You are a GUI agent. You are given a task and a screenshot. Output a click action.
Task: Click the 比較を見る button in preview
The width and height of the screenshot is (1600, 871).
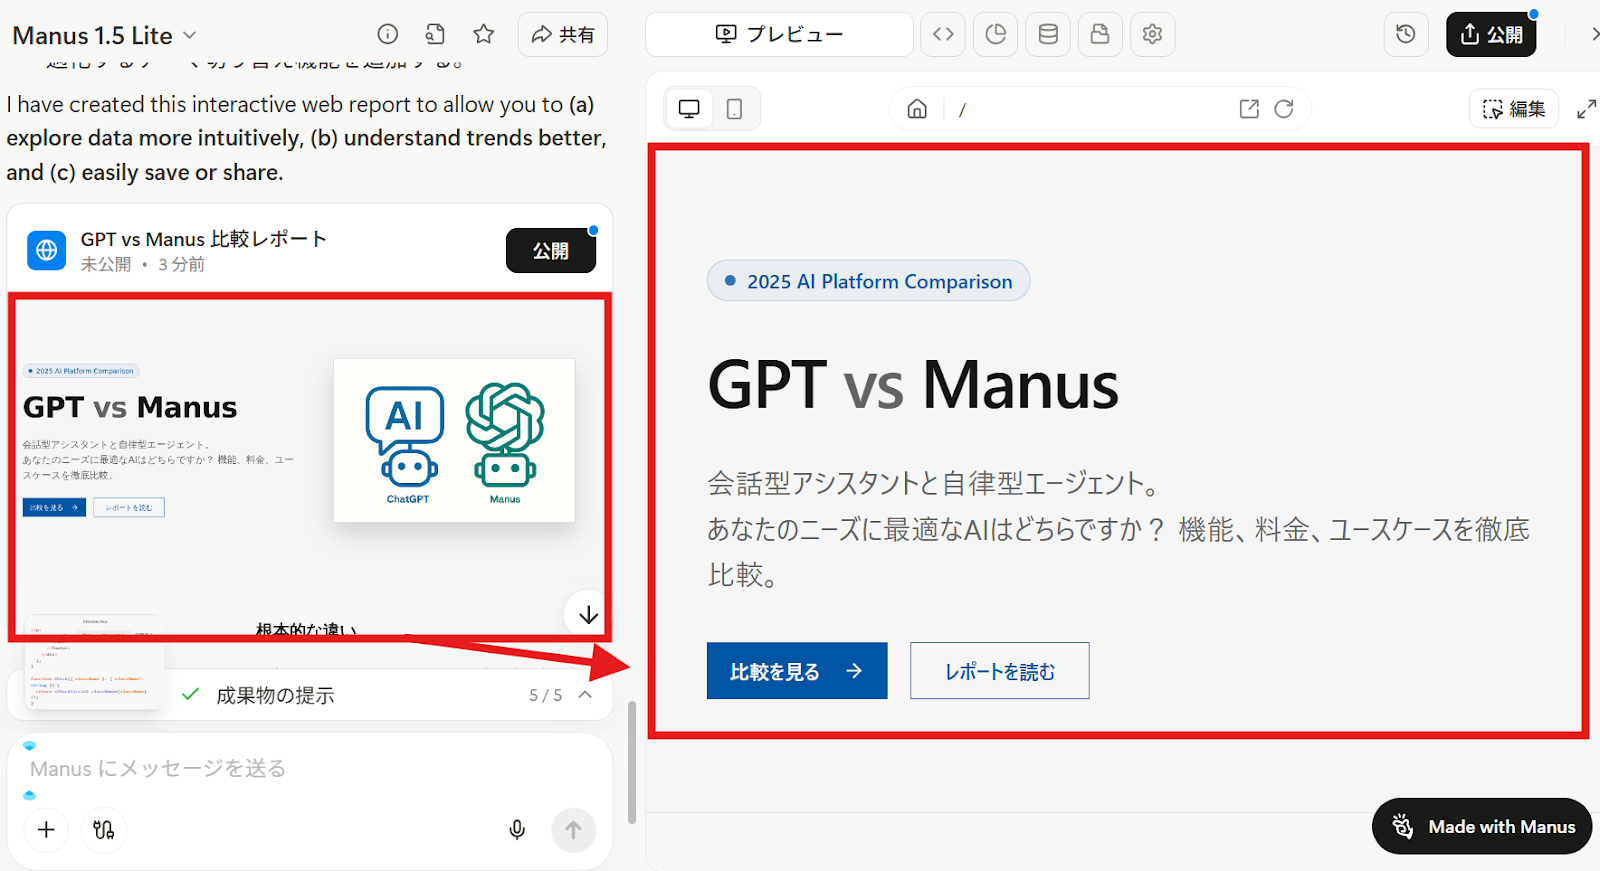[797, 671]
